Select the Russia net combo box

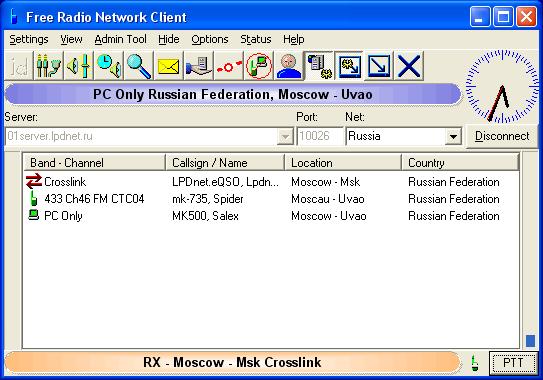pyautogui.click(x=404, y=136)
